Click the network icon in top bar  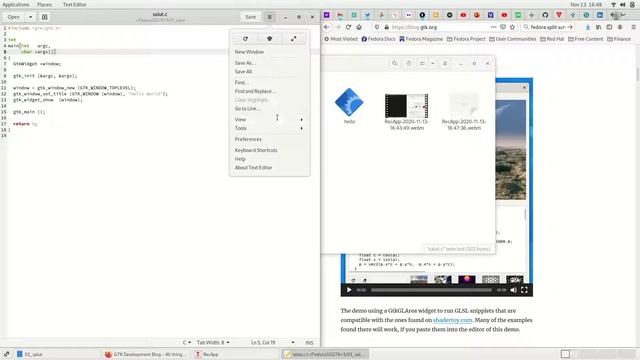[x=613, y=4]
